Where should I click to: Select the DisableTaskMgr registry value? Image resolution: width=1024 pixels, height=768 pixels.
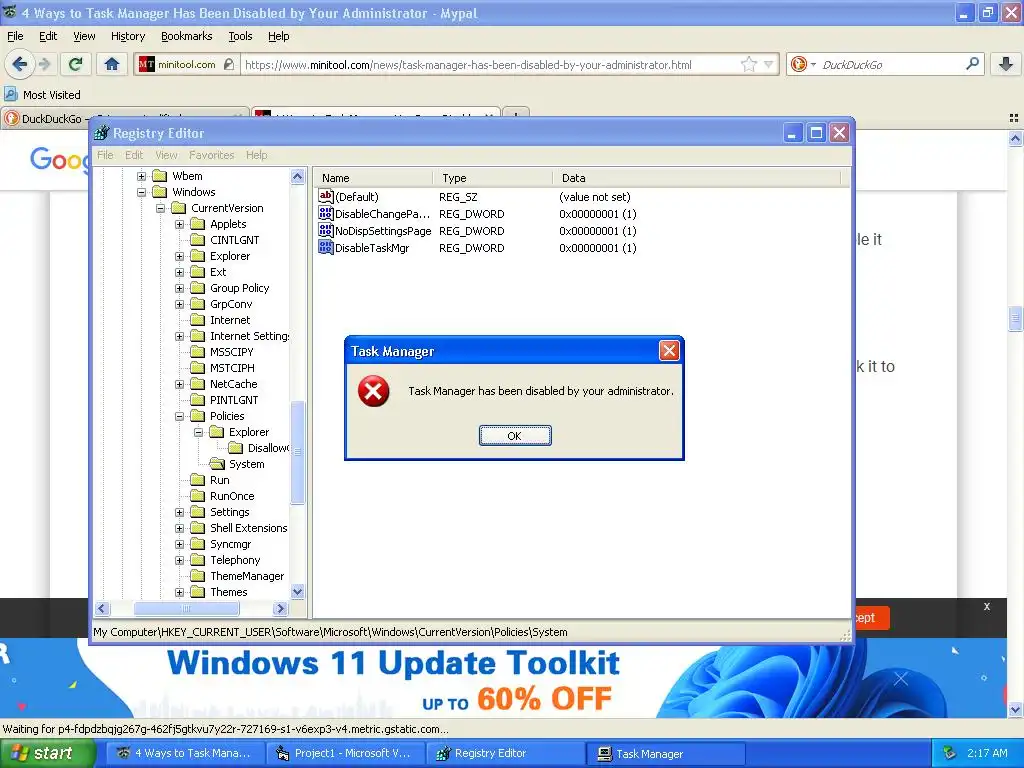point(372,248)
